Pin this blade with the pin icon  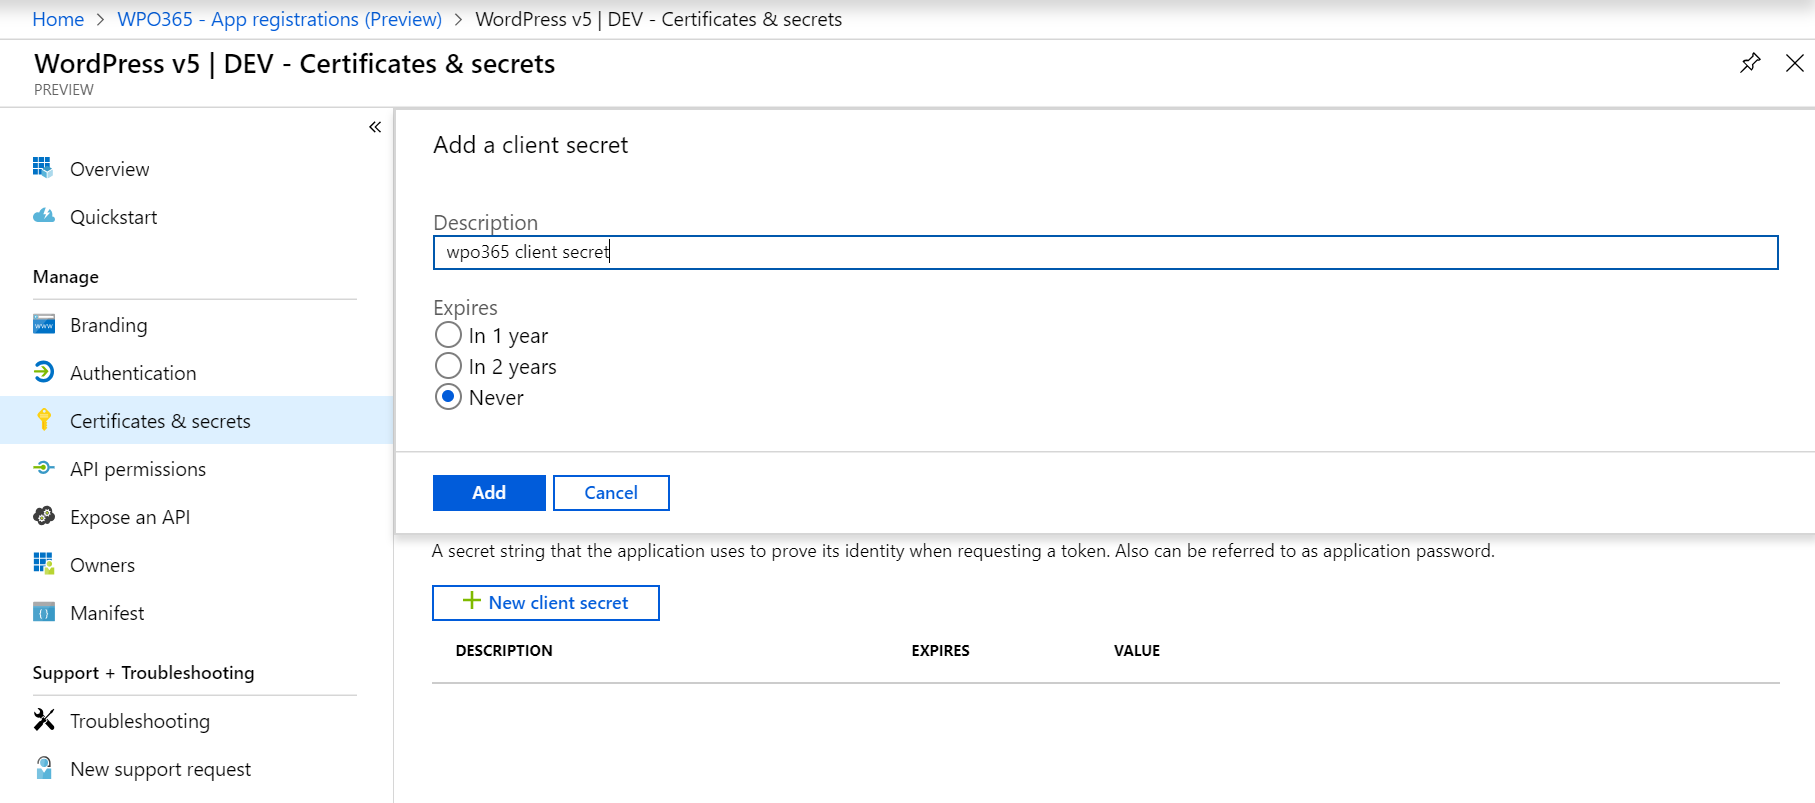1750,63
